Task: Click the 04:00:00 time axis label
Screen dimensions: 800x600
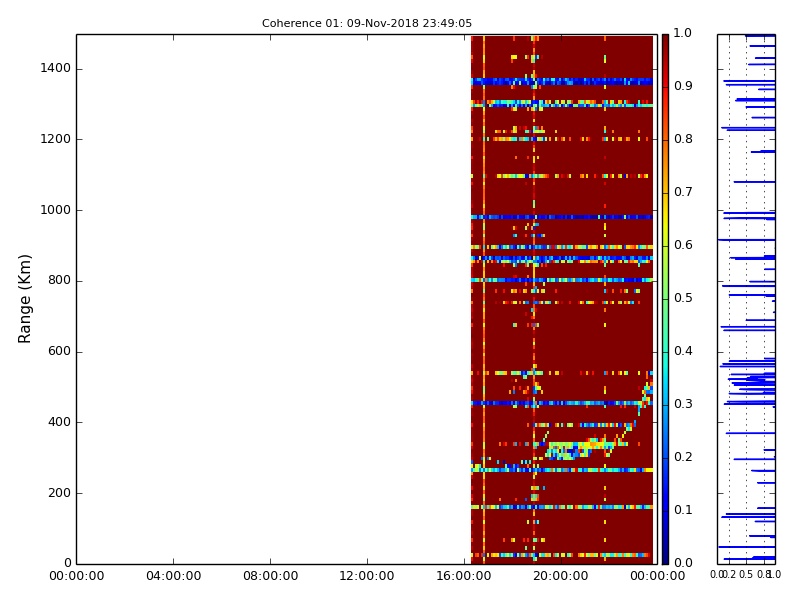Action: click(x=173, y=576)
